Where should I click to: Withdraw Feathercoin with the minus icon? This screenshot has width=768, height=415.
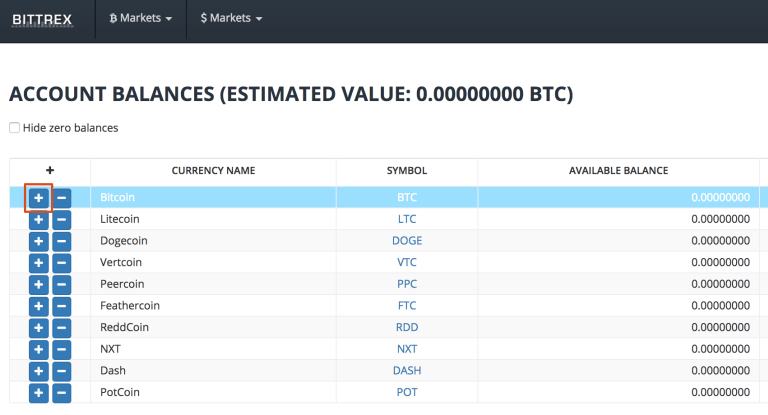(x=62, y=306)
